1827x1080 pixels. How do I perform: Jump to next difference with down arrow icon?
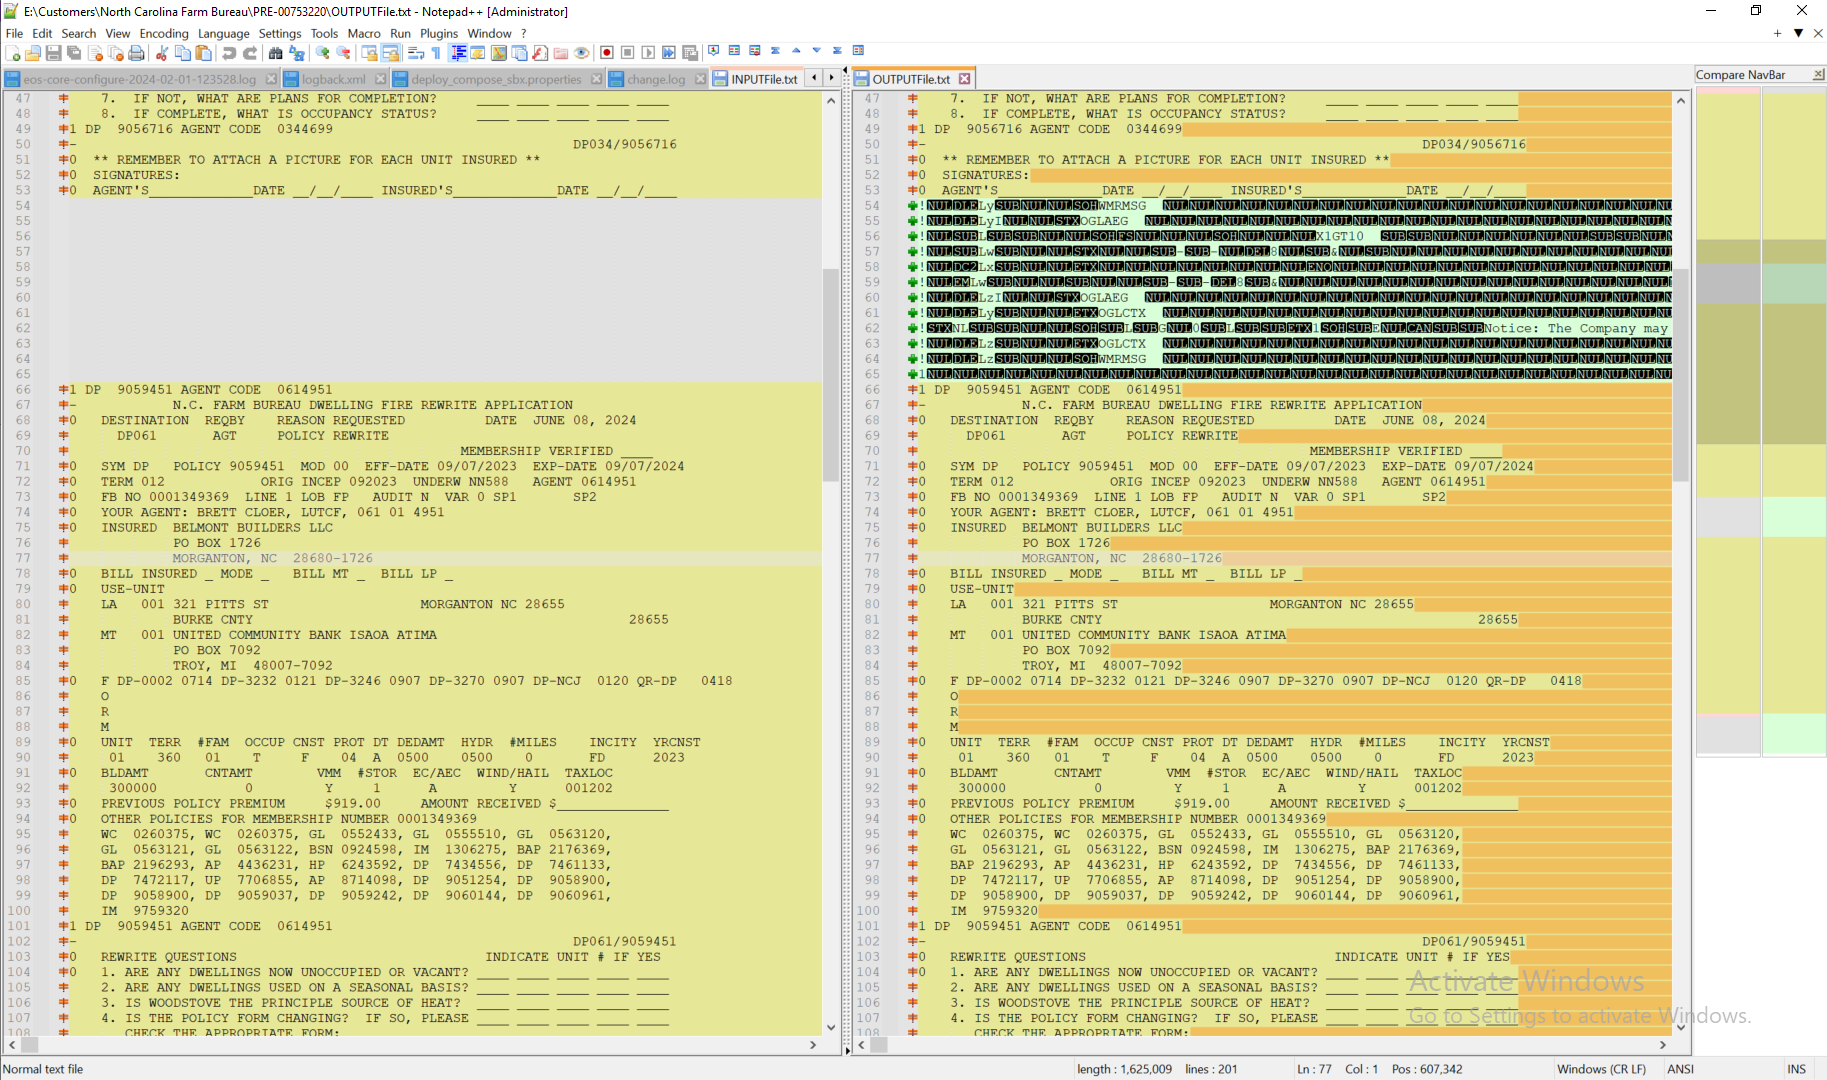point(816,51)
